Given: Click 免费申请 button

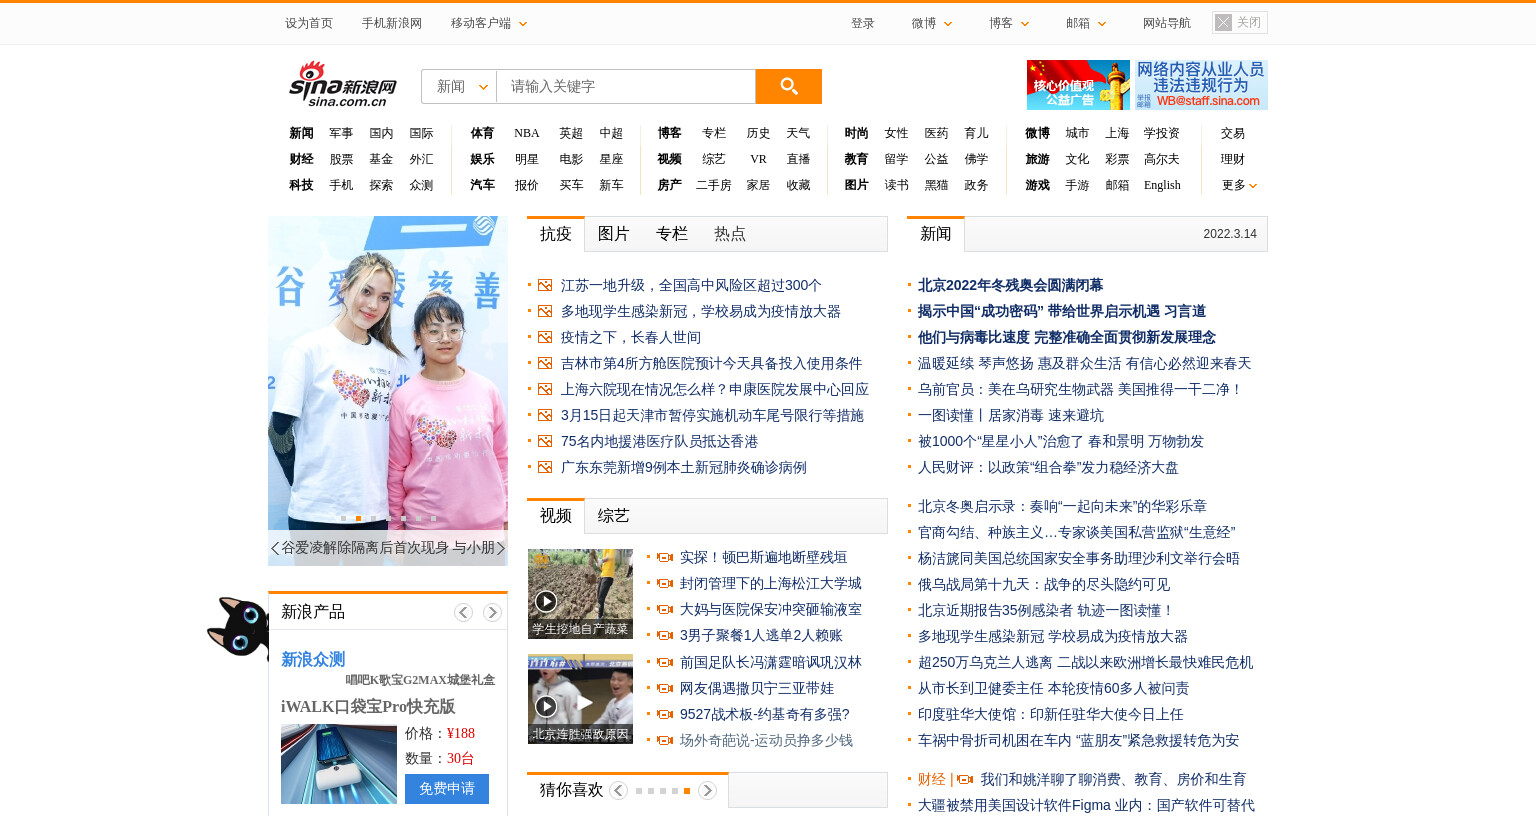Looking at the screenshot, I should coord(447,789).
